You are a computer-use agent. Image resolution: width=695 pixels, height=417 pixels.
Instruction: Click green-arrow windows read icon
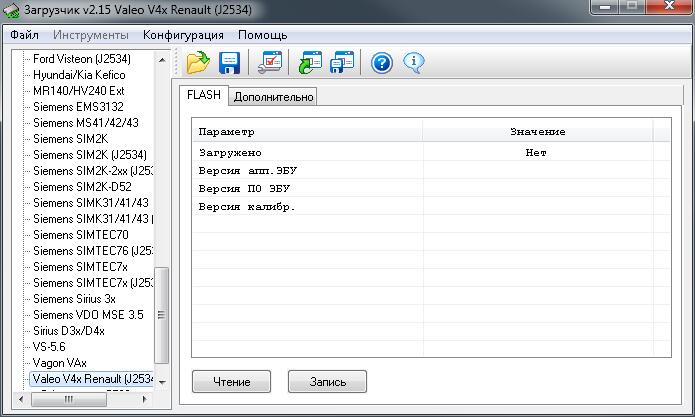(x=310, y=62)
